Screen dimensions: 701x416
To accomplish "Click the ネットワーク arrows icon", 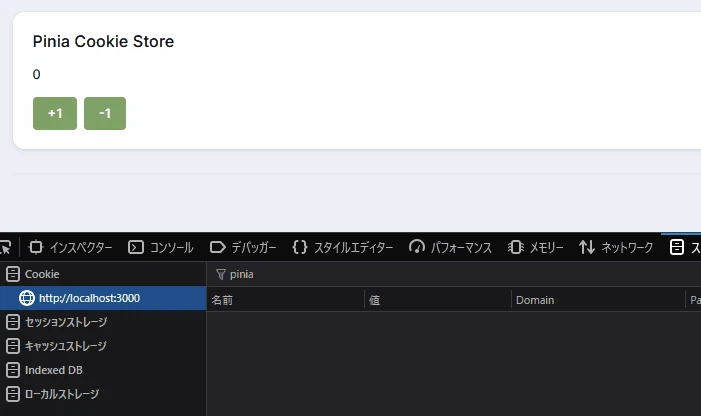I will point(587,247).
